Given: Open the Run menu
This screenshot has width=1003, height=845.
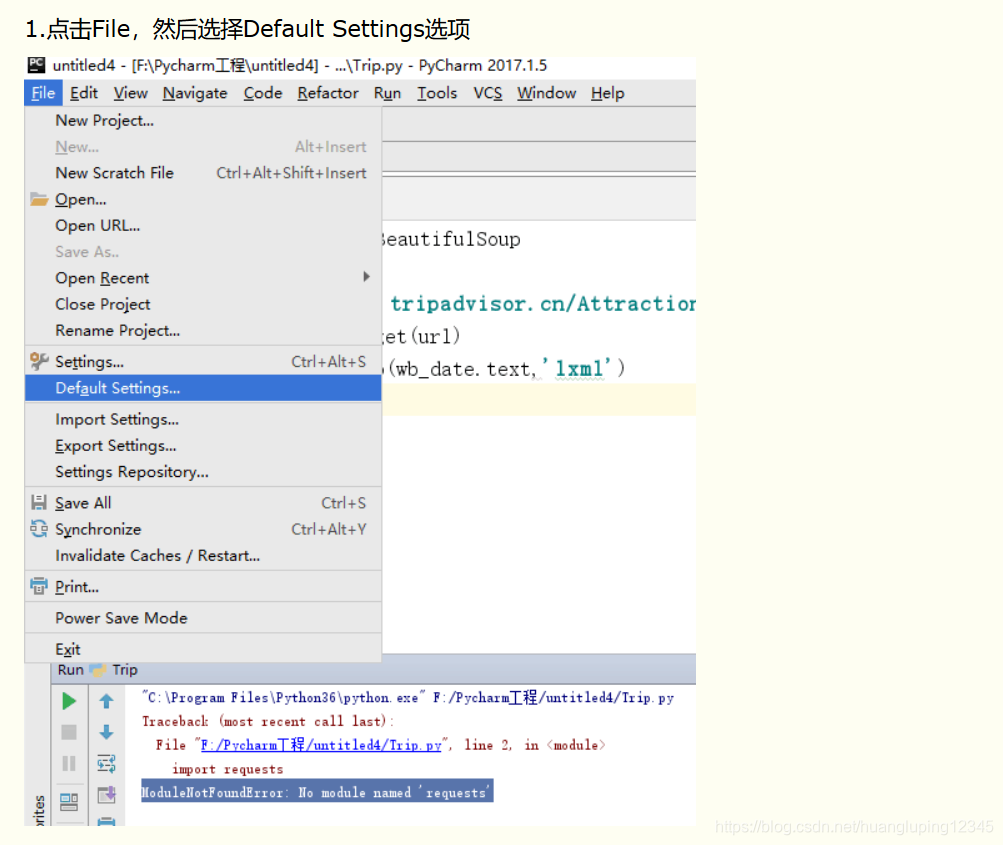Looking at the screenshot, I should (x=388, y=93).
